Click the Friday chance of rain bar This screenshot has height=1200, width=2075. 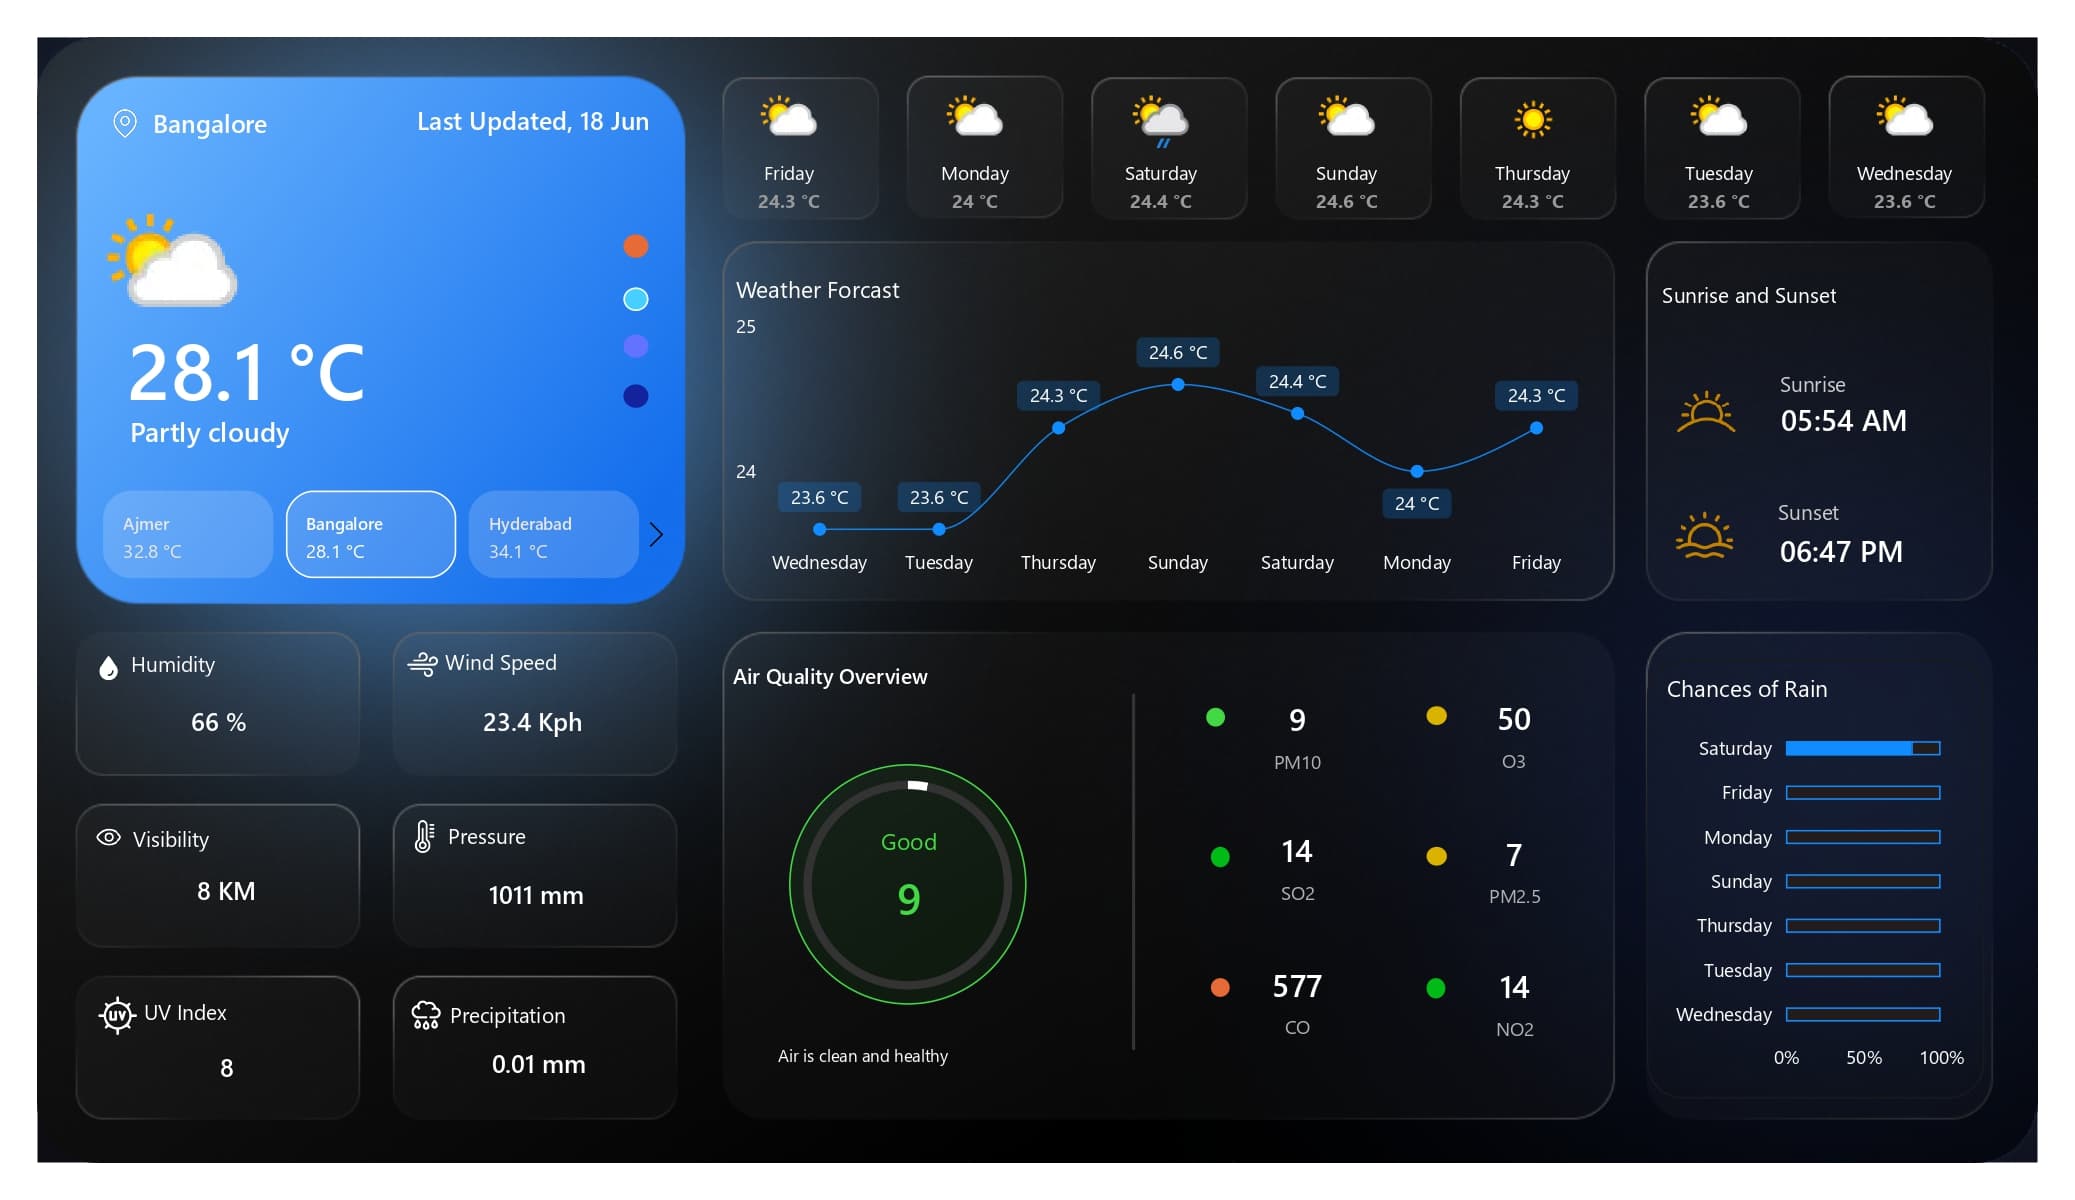1863,793
